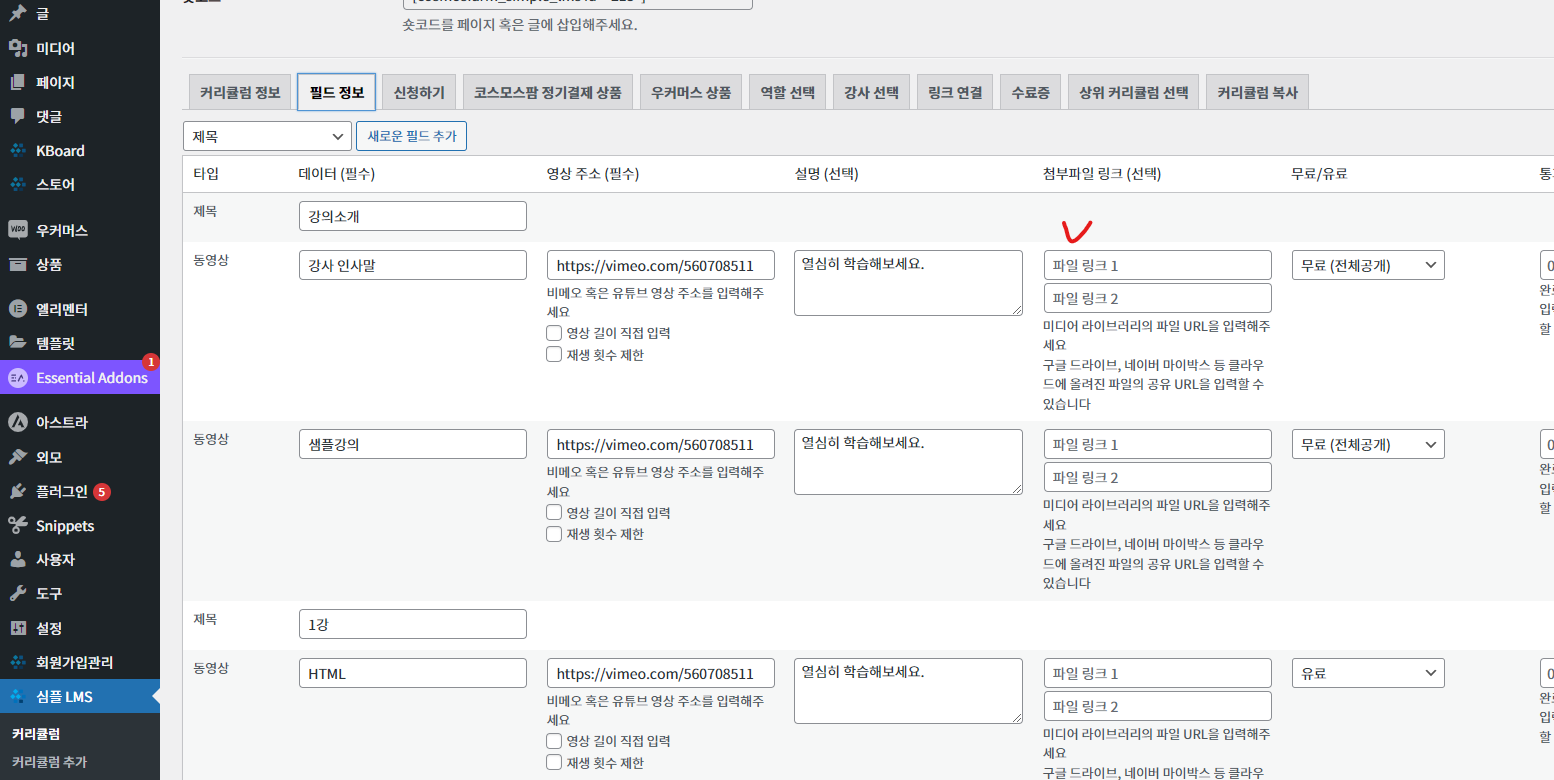
Task: Enable 영상 길이 직접 입력 for 강사 인사말
Action: coord(554,333)
